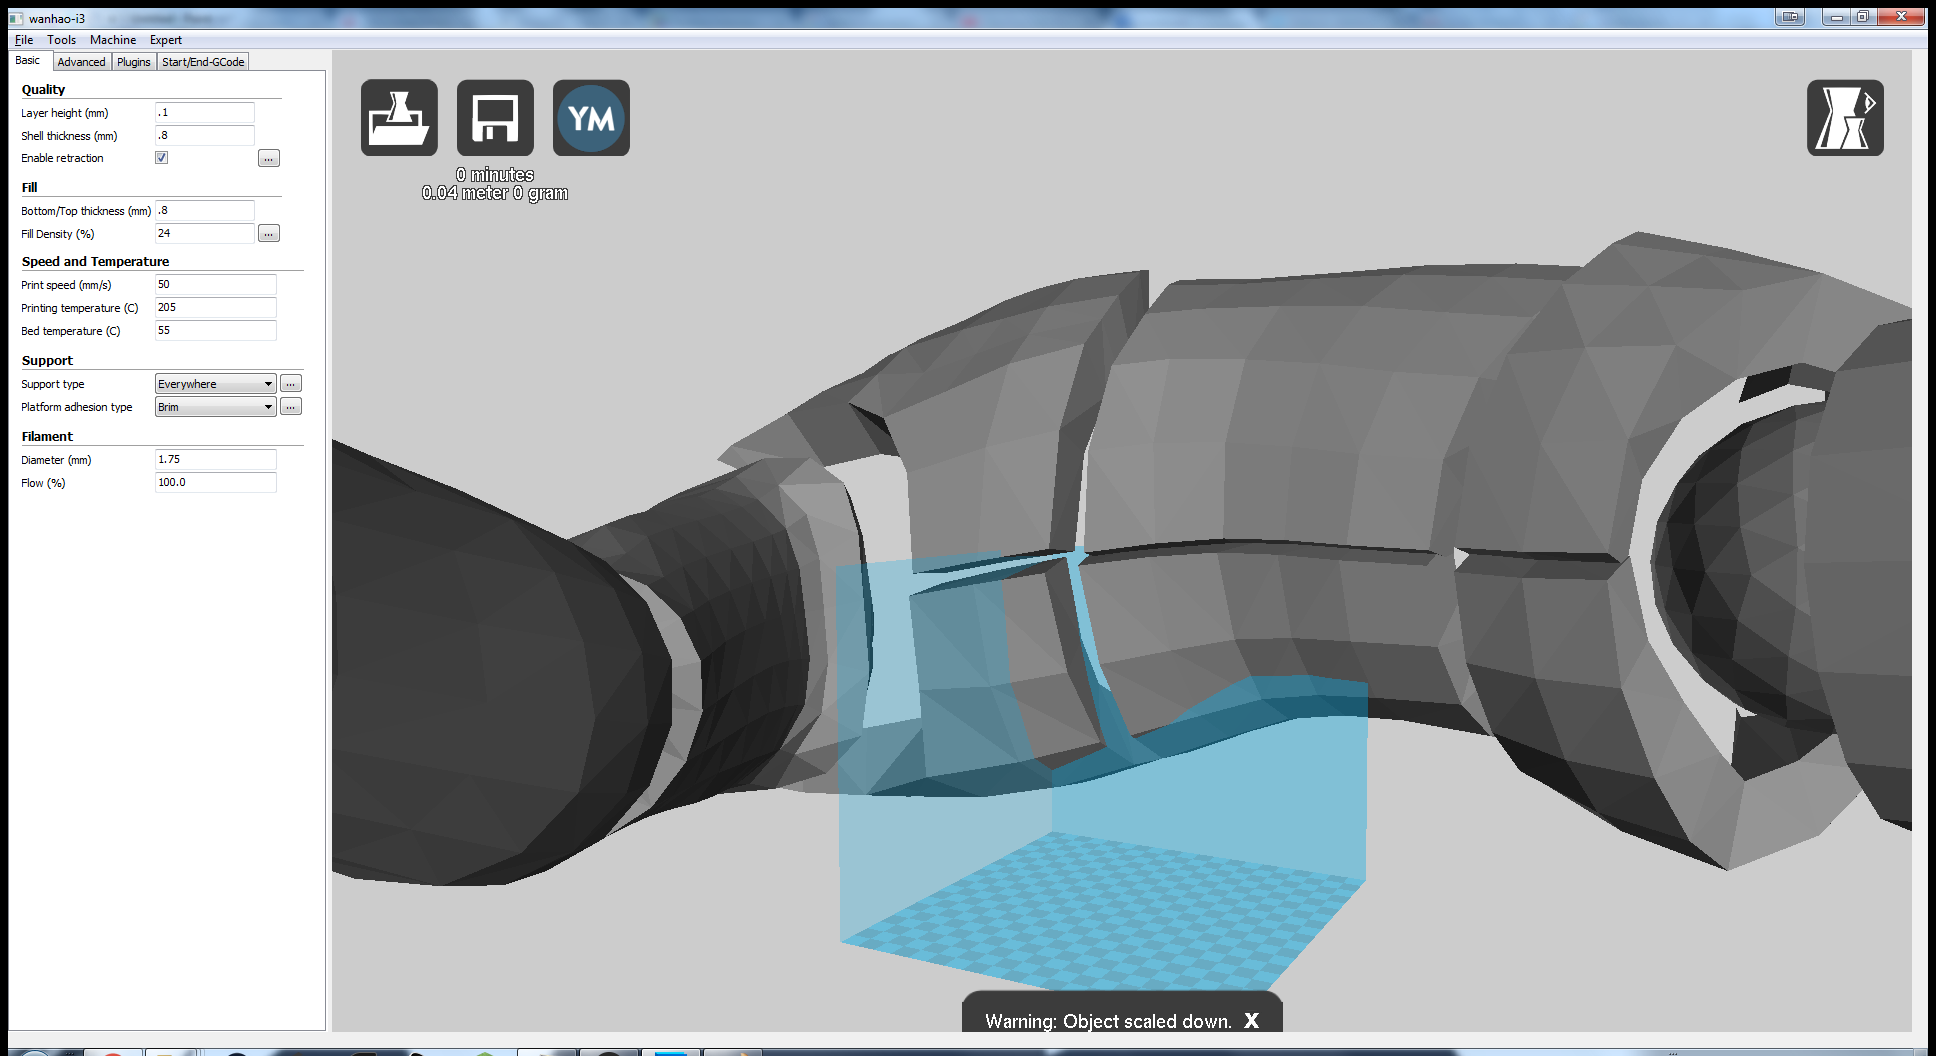Click the Bed temperature input field
This screenshot has width=1936, height=1056.
[215, 330]
